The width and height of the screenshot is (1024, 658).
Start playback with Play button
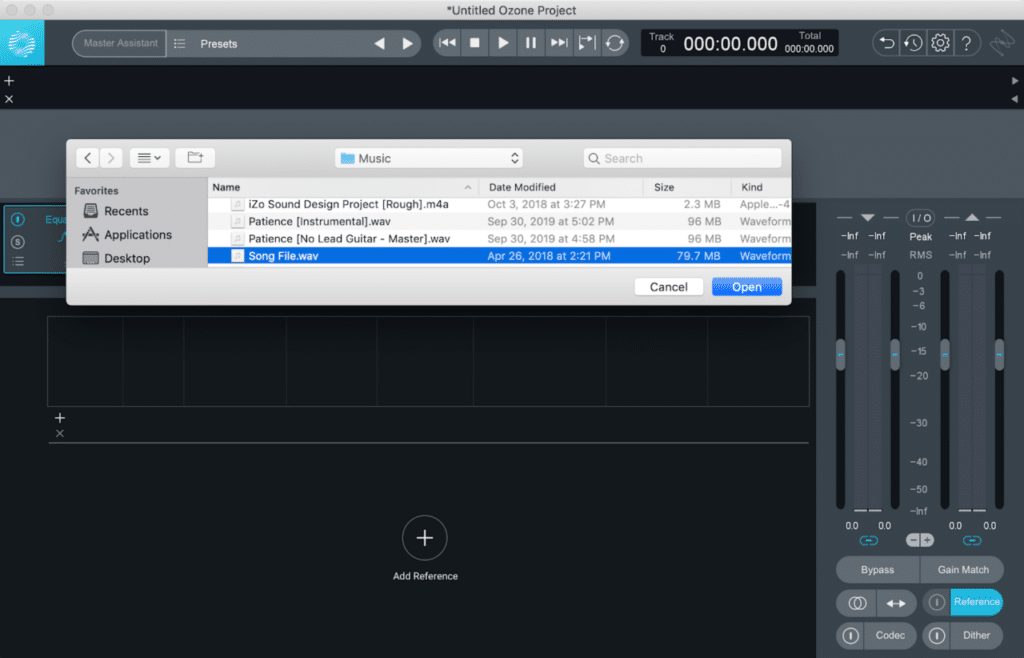pos(503,43)
